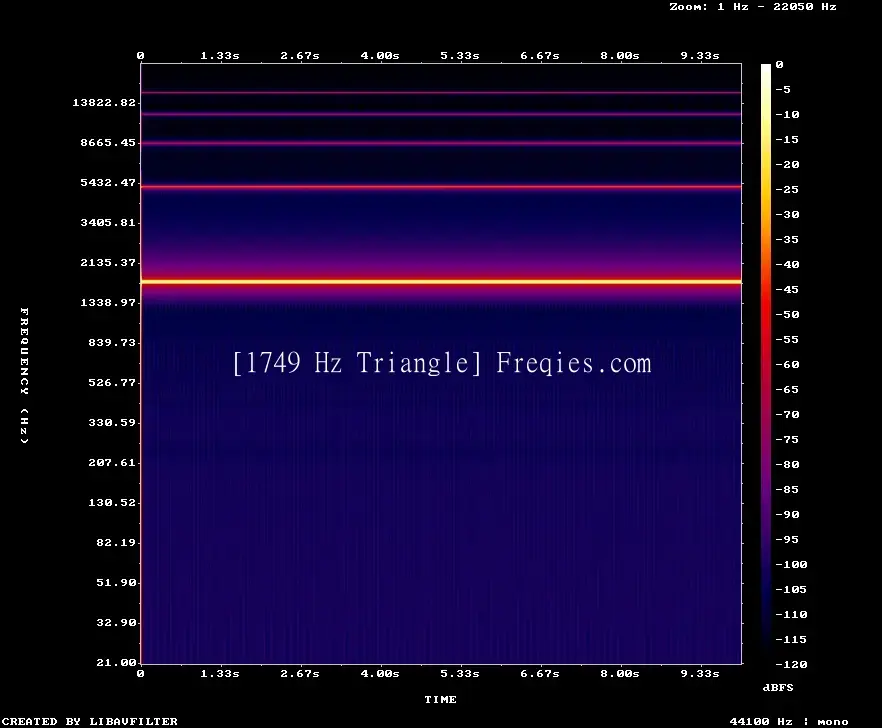
Task: Click the dBFS color gradient bar
Action: coord(766,364)
